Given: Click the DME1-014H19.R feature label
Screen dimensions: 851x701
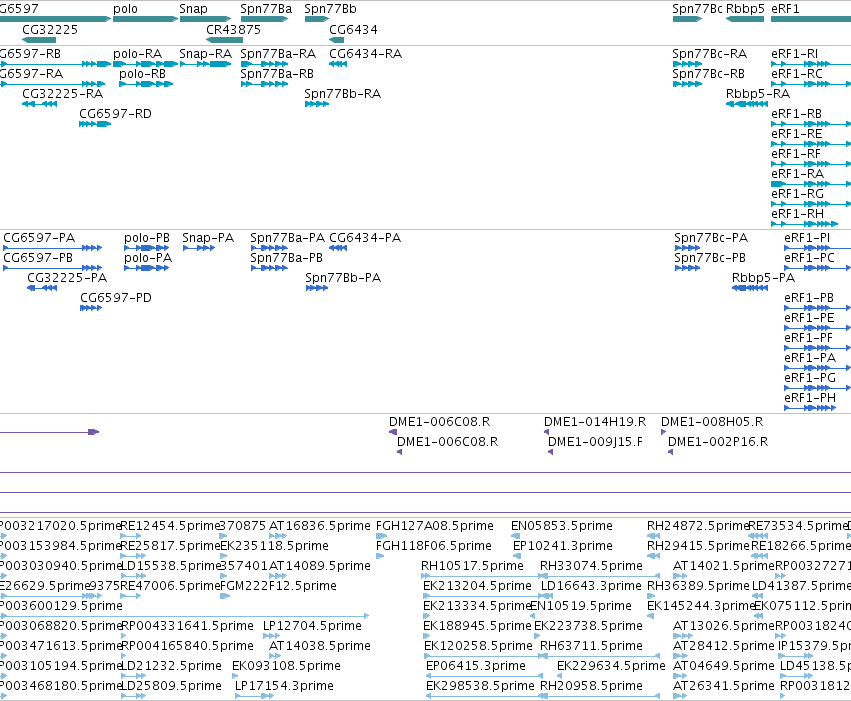Looking at the screenshot, I should coord(595,422).
